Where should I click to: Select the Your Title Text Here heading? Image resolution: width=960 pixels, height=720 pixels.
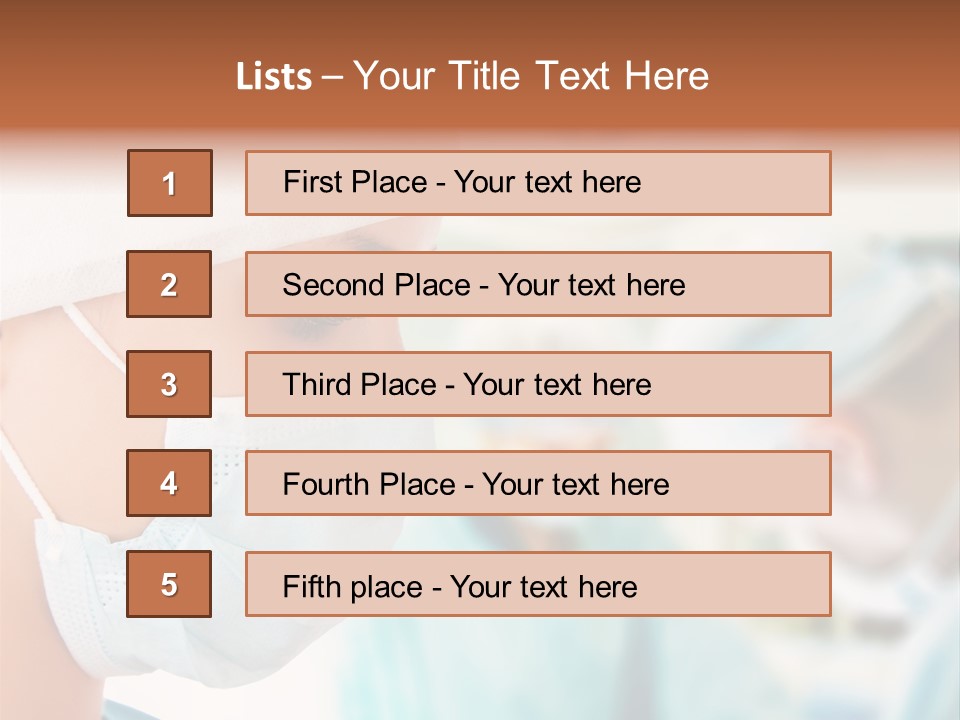pos(531,76)
